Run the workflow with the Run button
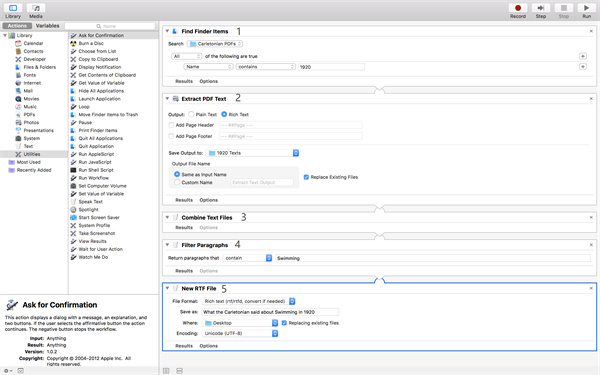This screenshot has width=600, height=375. tap(586, 8)
